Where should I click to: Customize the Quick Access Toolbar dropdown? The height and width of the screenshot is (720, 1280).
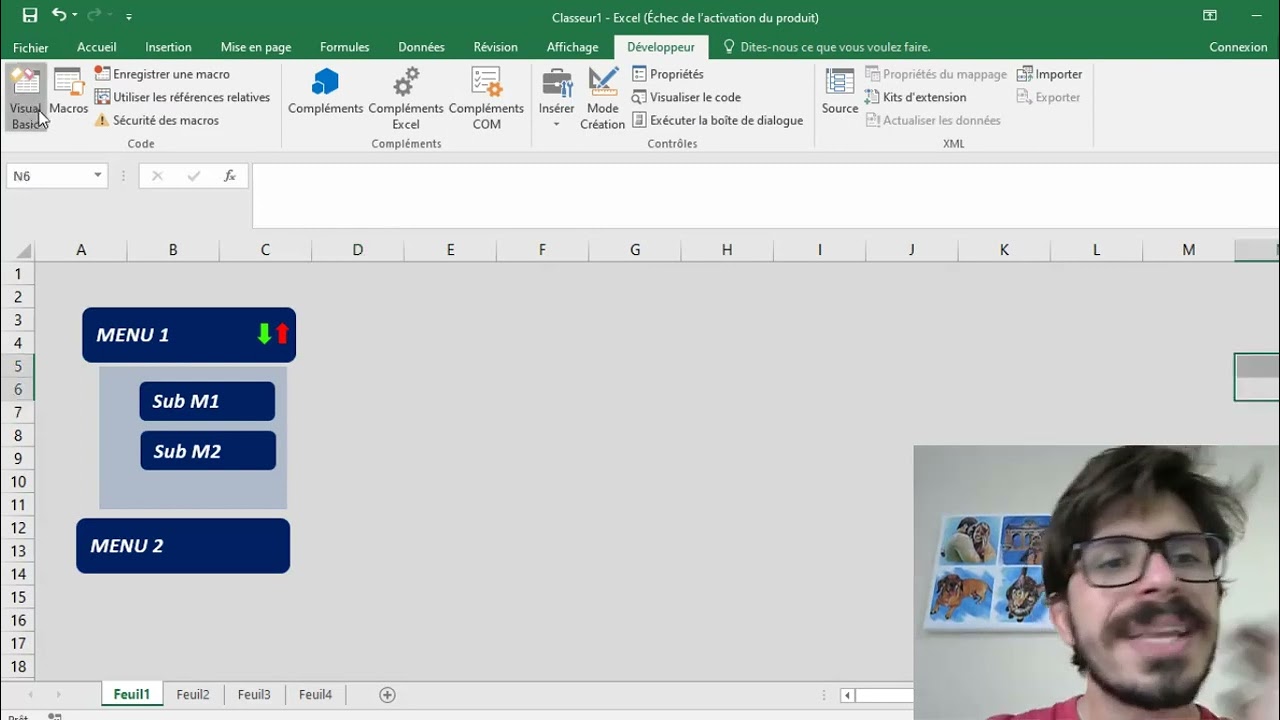pos(129,16)
